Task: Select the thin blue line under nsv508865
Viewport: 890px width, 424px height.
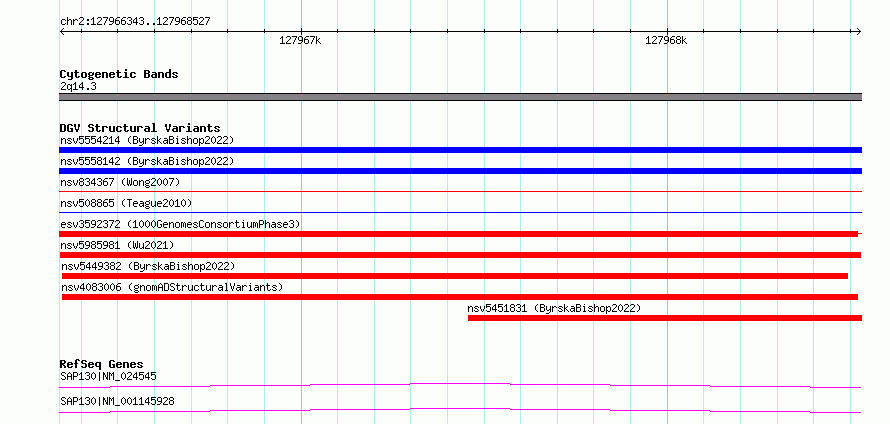Action: pyautogui.click(x=460, y=213)
